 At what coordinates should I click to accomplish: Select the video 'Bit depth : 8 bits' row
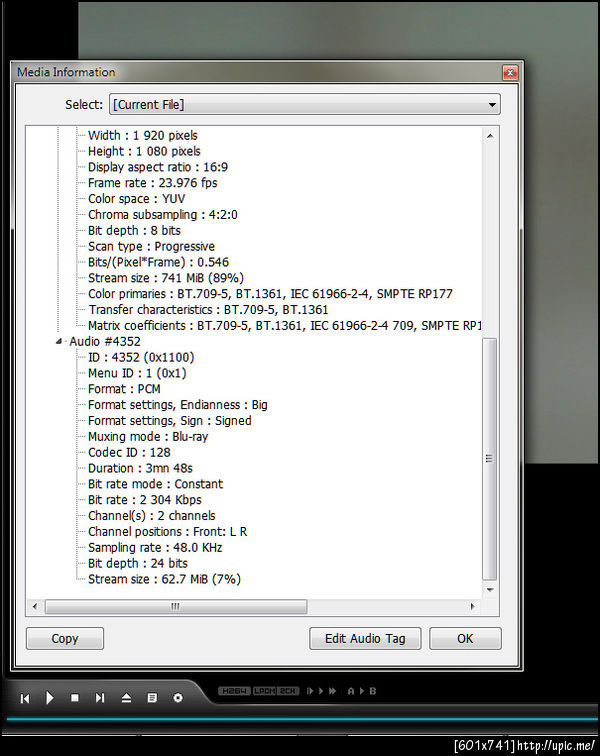pos(134,231)
